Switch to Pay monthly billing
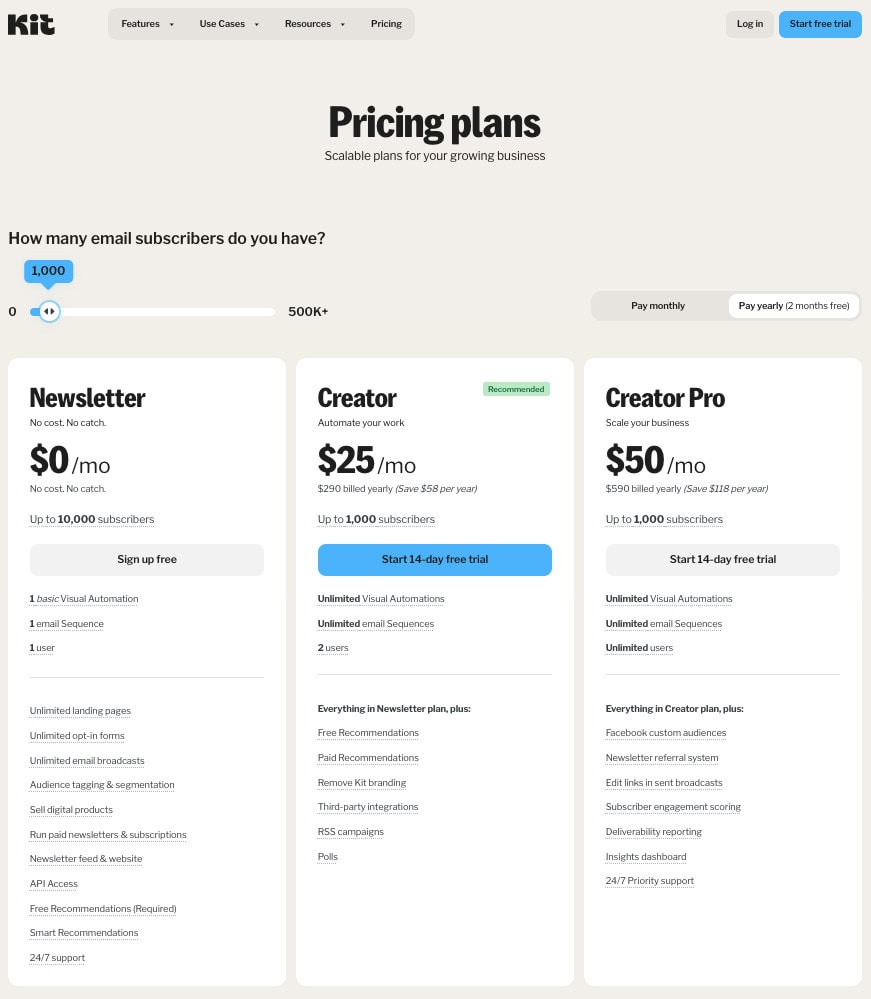The image size is (871, 999). tap(658, 305)
